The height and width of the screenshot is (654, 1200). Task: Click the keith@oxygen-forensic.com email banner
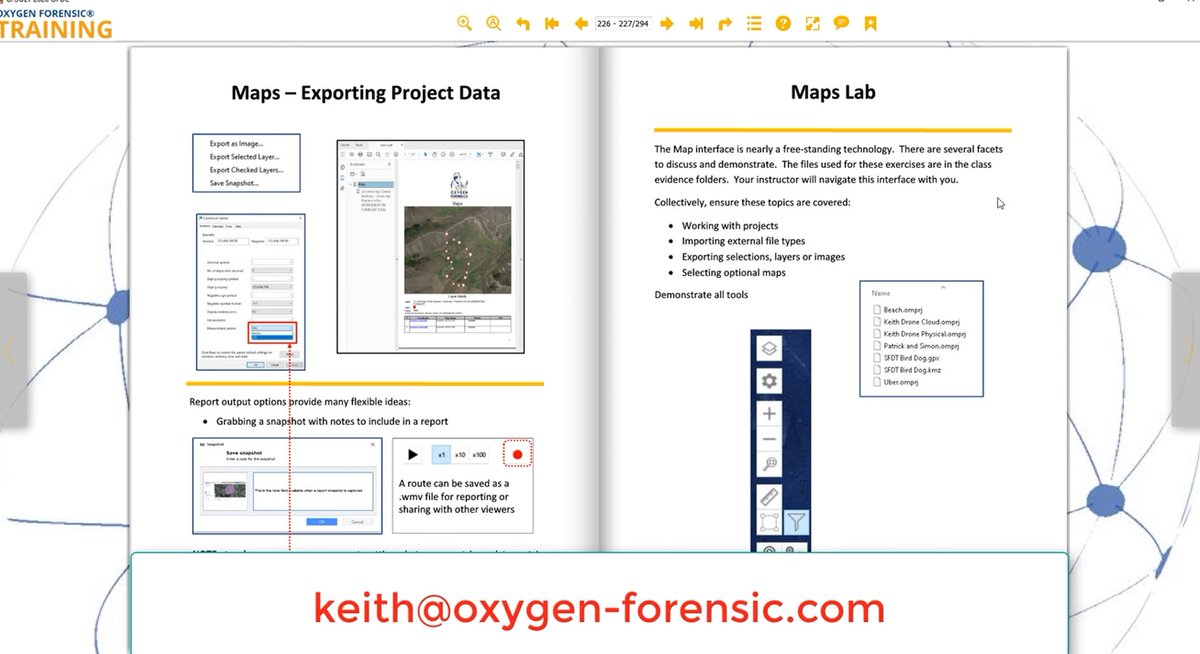click(599, 608)
